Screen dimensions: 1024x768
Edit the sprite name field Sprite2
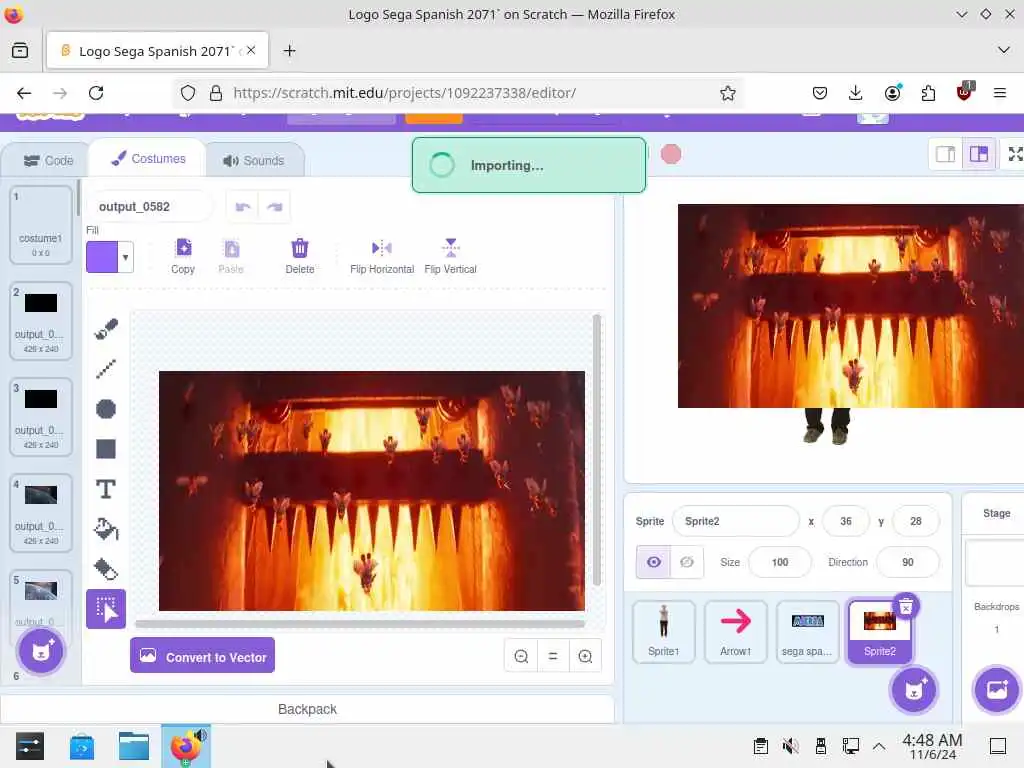tap(735, 521)
